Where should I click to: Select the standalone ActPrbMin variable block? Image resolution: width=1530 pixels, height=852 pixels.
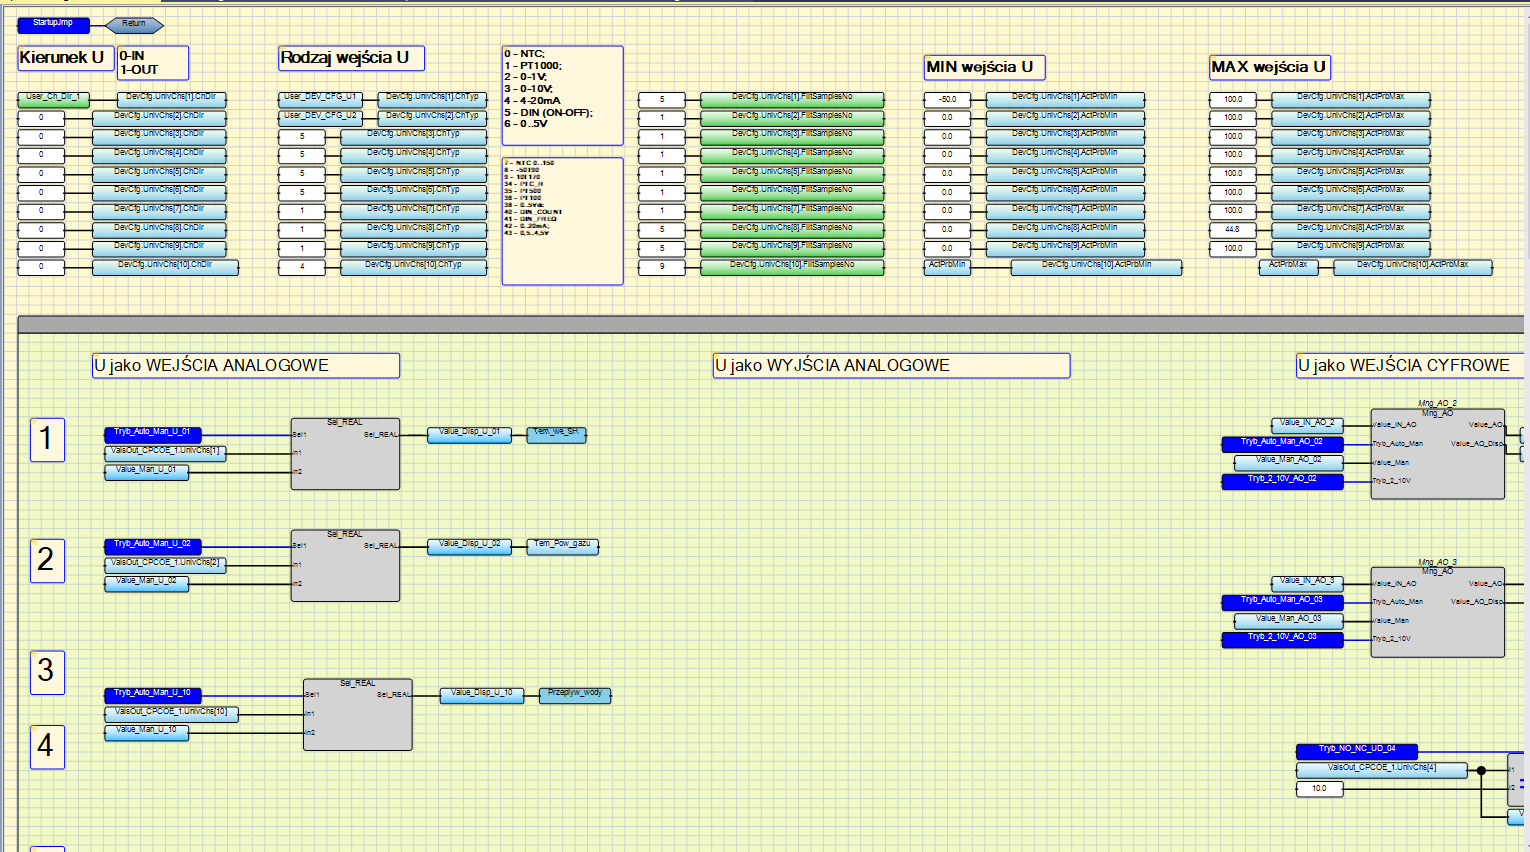pyautogui.click(x=947, y=267)
